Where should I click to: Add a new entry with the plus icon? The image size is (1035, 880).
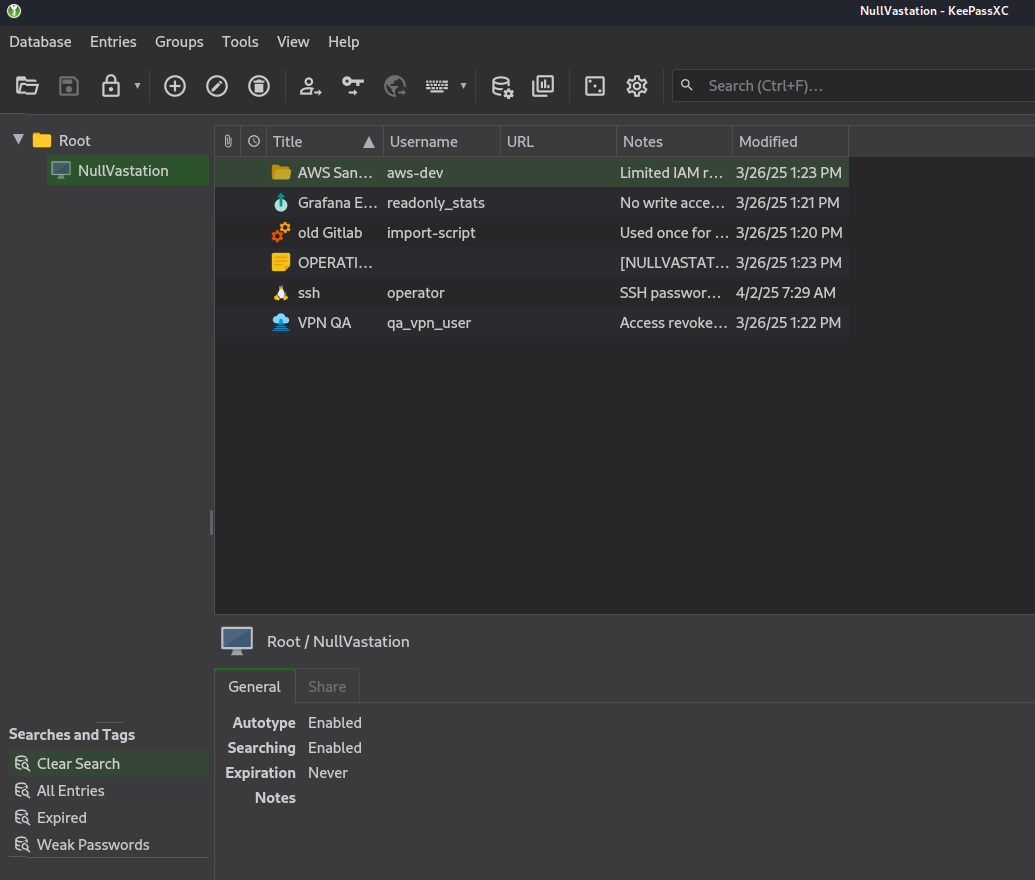(175, 86)
